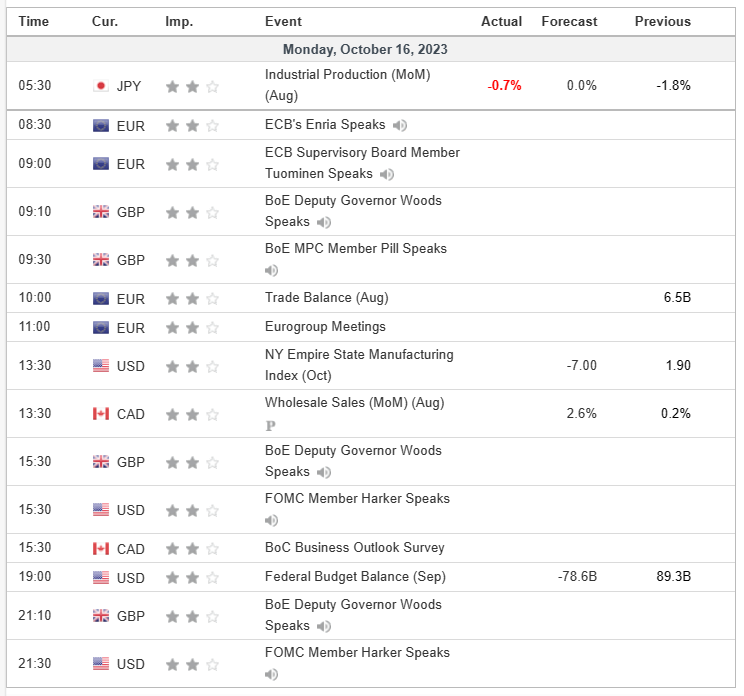Click the Imp. column header
This screenshot has width=744, height=696.
[x=181, y=21]
